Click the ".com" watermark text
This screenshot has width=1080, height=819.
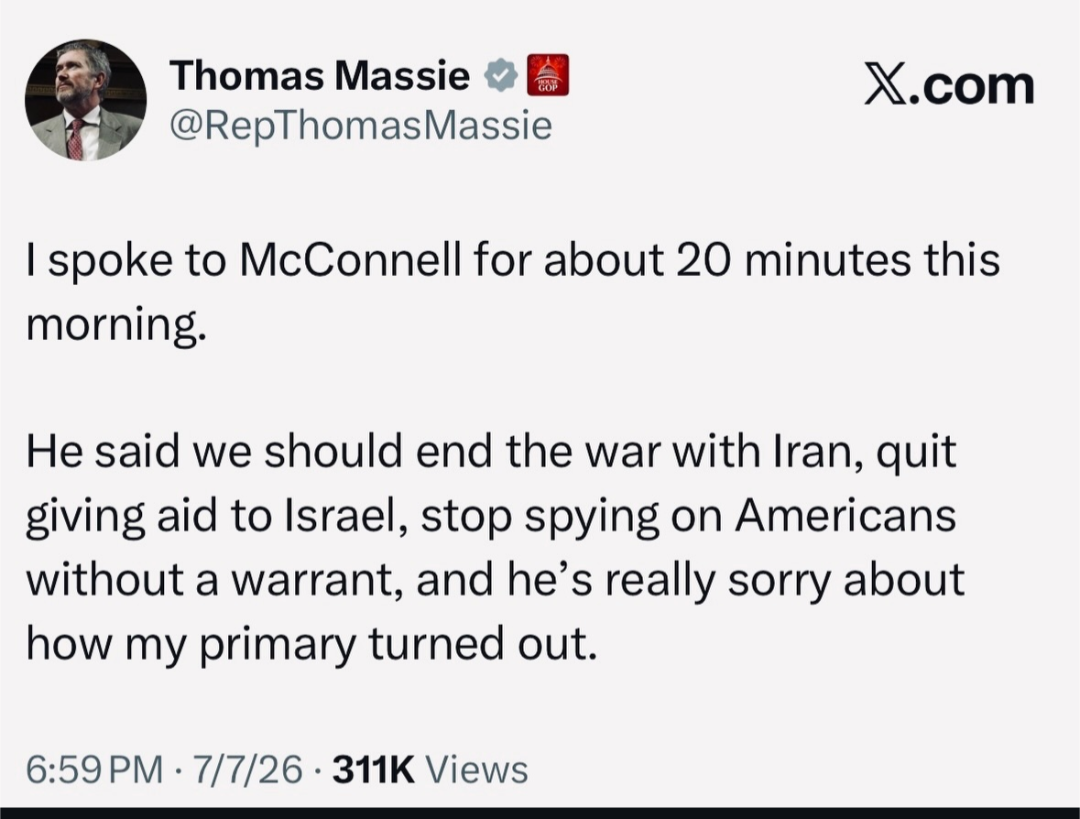[x=973, y=88]
